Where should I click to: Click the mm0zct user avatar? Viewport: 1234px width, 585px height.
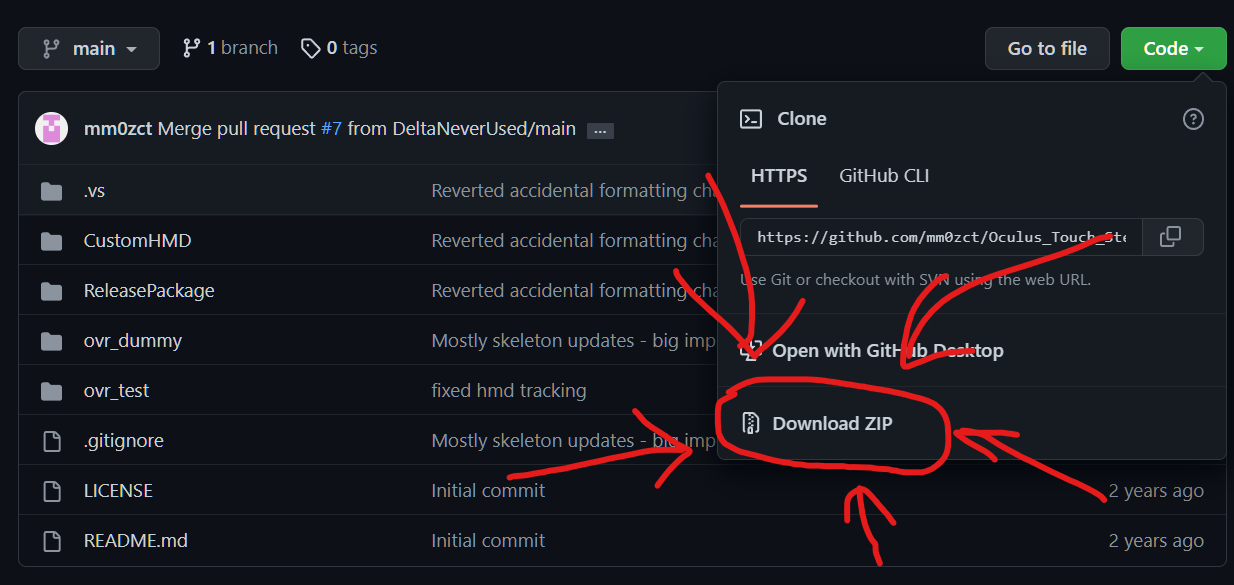51,128
